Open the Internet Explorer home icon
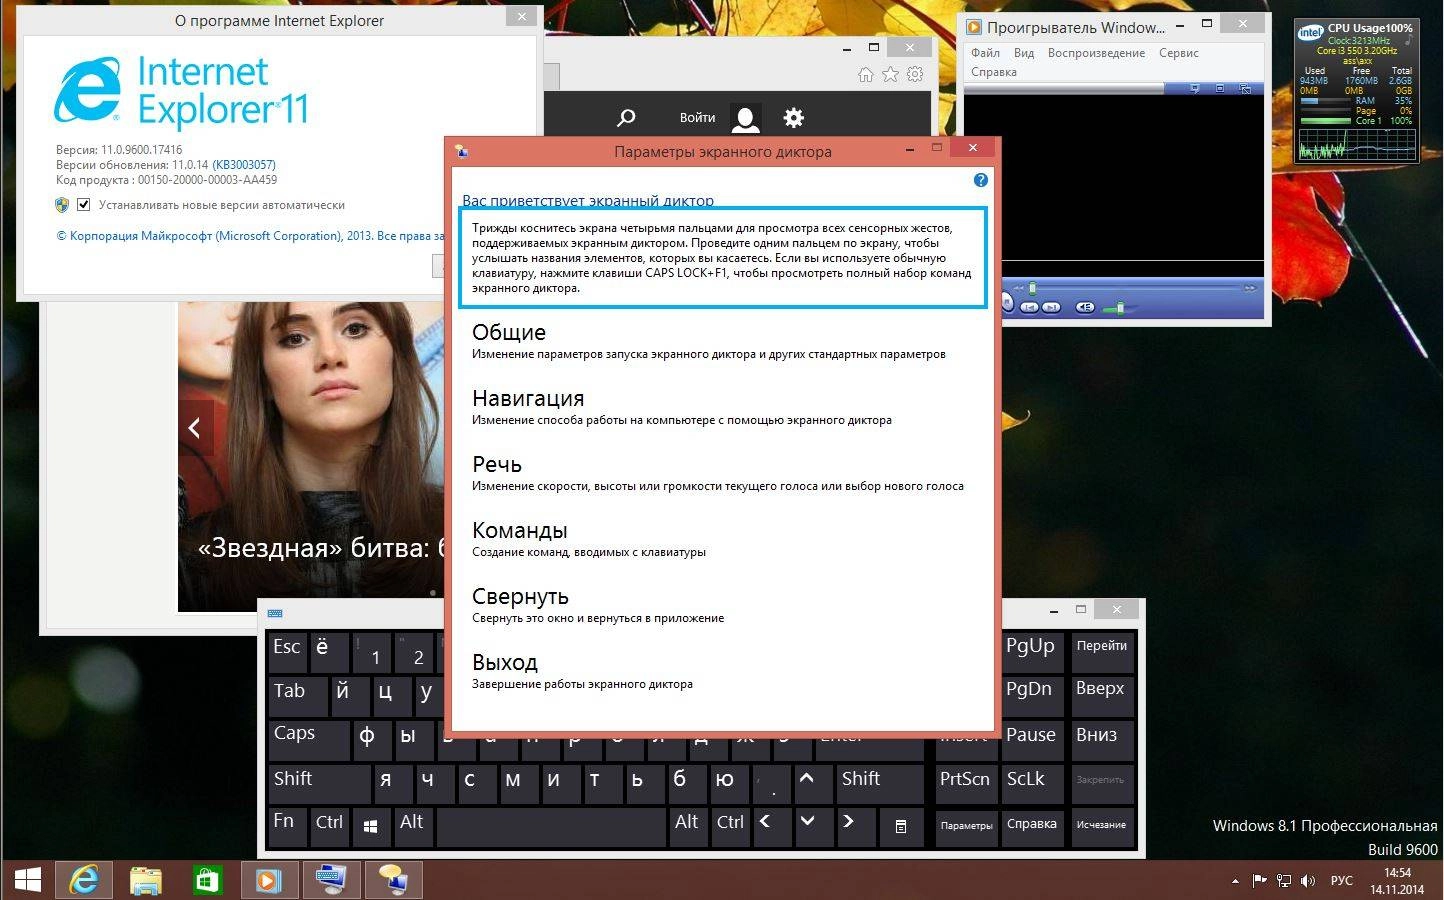1444x900 pixels. [x=866, y=74]
